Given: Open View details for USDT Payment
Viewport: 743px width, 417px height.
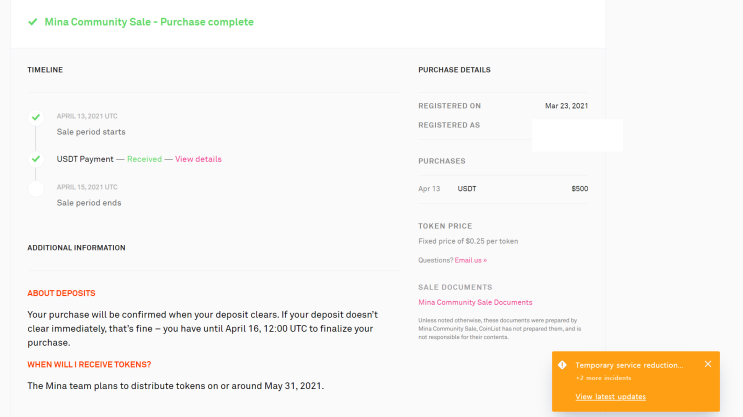Looking at the screenshot, I should [198, 159].
